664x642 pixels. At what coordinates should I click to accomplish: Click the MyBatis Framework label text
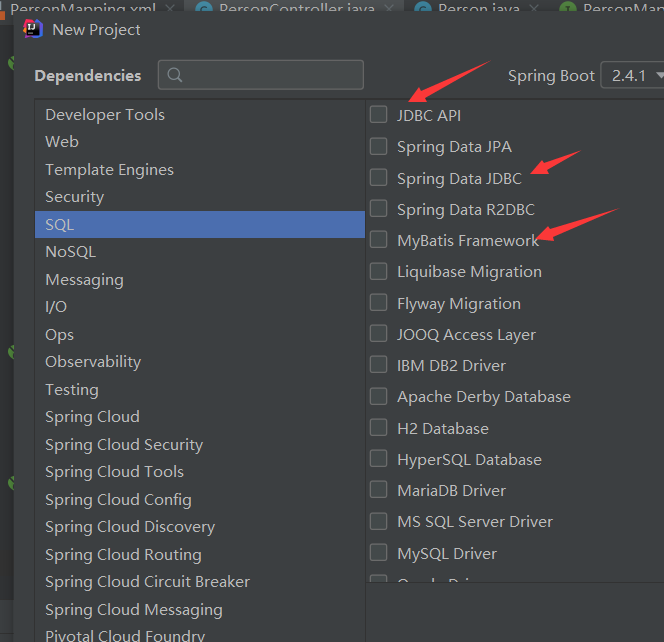coord(468,241)
